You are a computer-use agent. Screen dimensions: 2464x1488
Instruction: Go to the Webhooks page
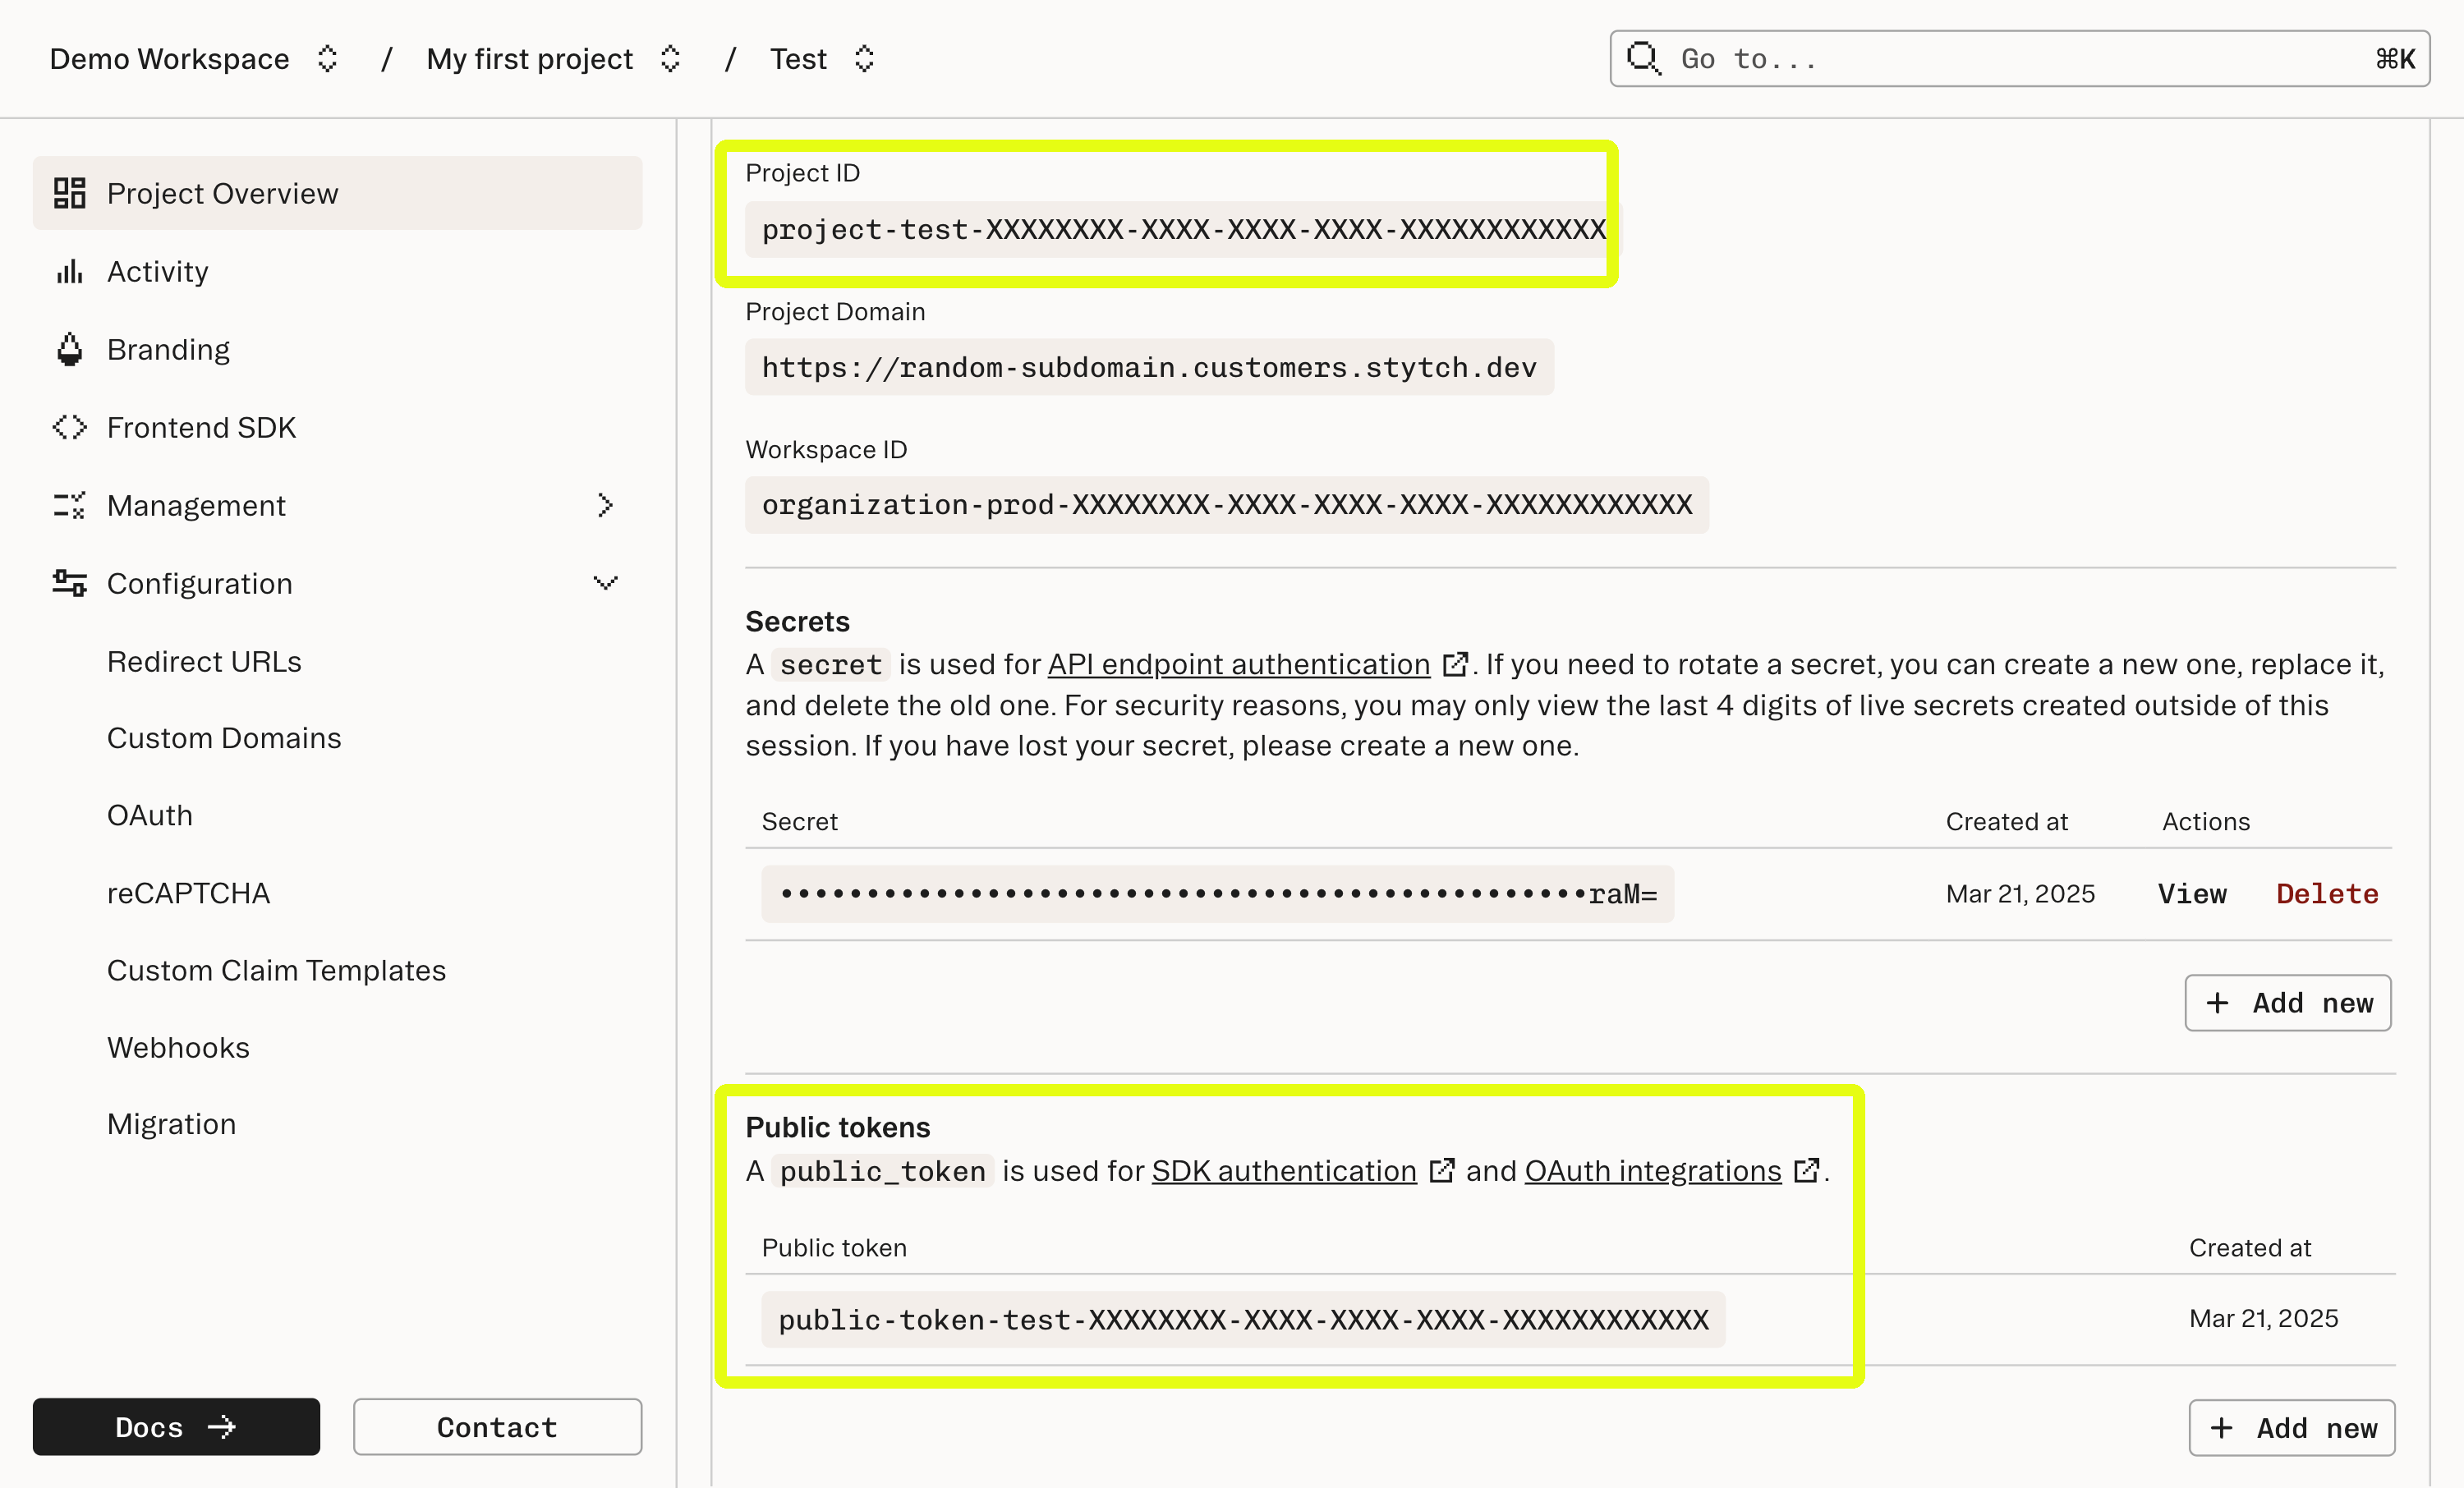(x=178, y=1047)
